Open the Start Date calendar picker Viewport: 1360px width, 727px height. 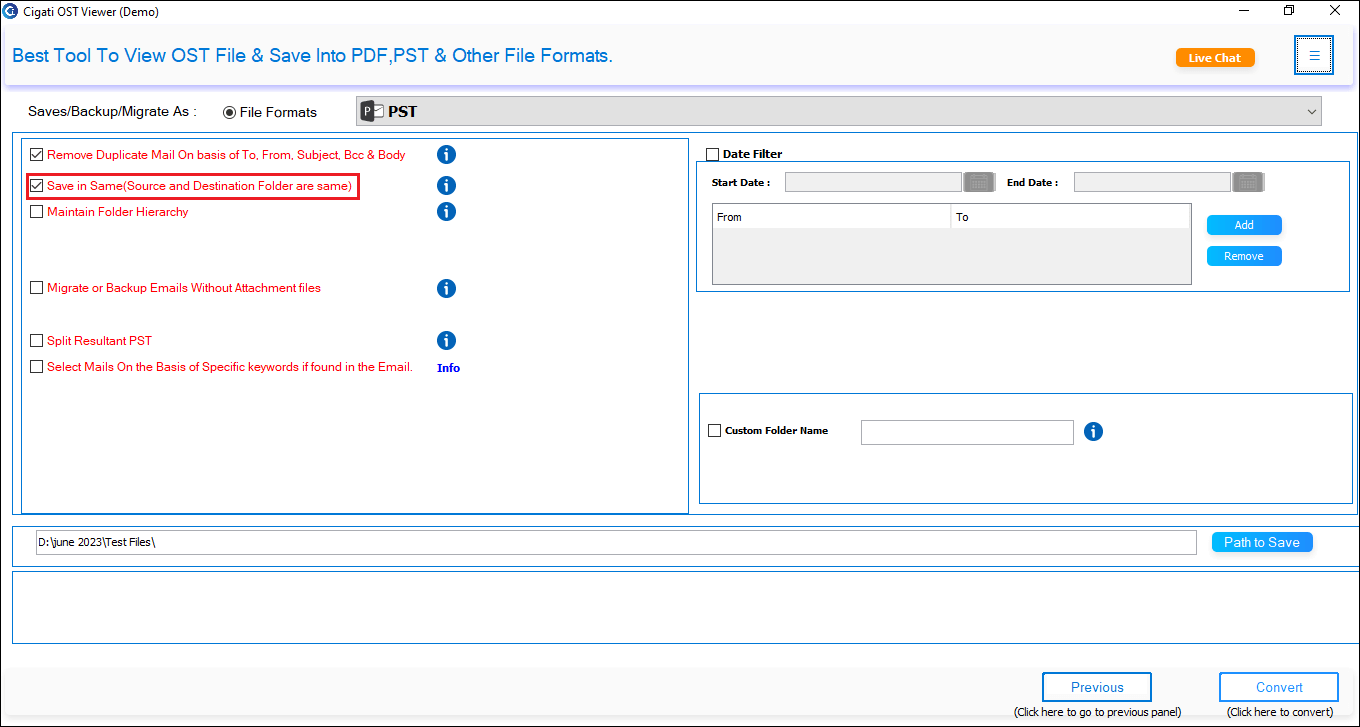(x=978, y=182)
